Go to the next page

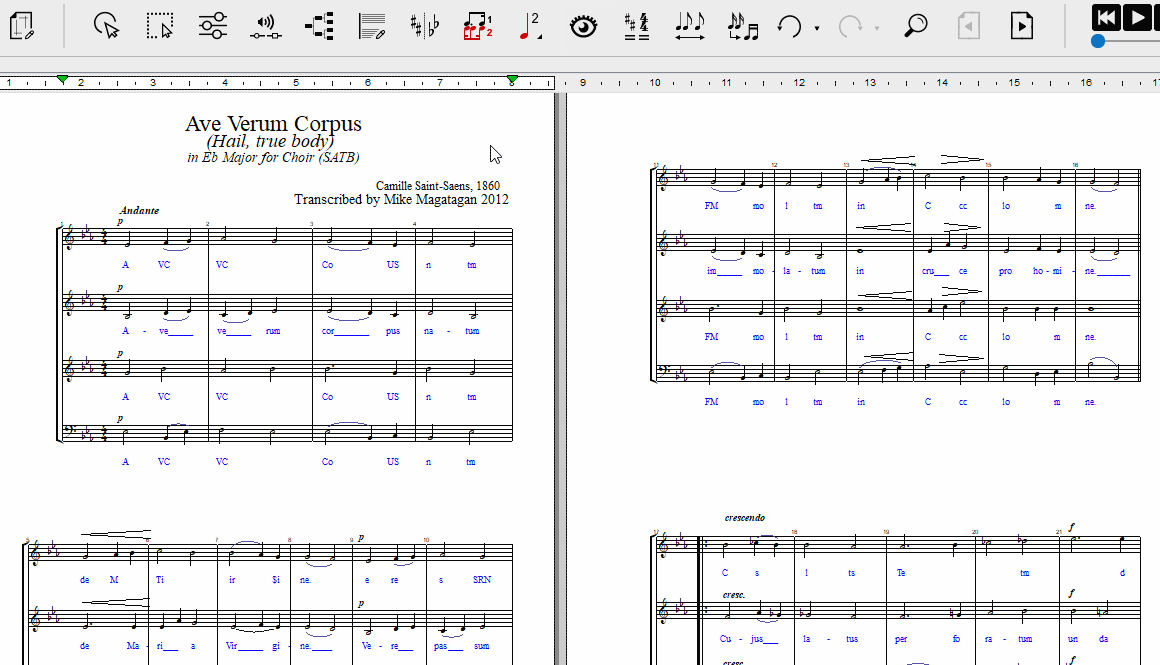(x=1021, y=26)
